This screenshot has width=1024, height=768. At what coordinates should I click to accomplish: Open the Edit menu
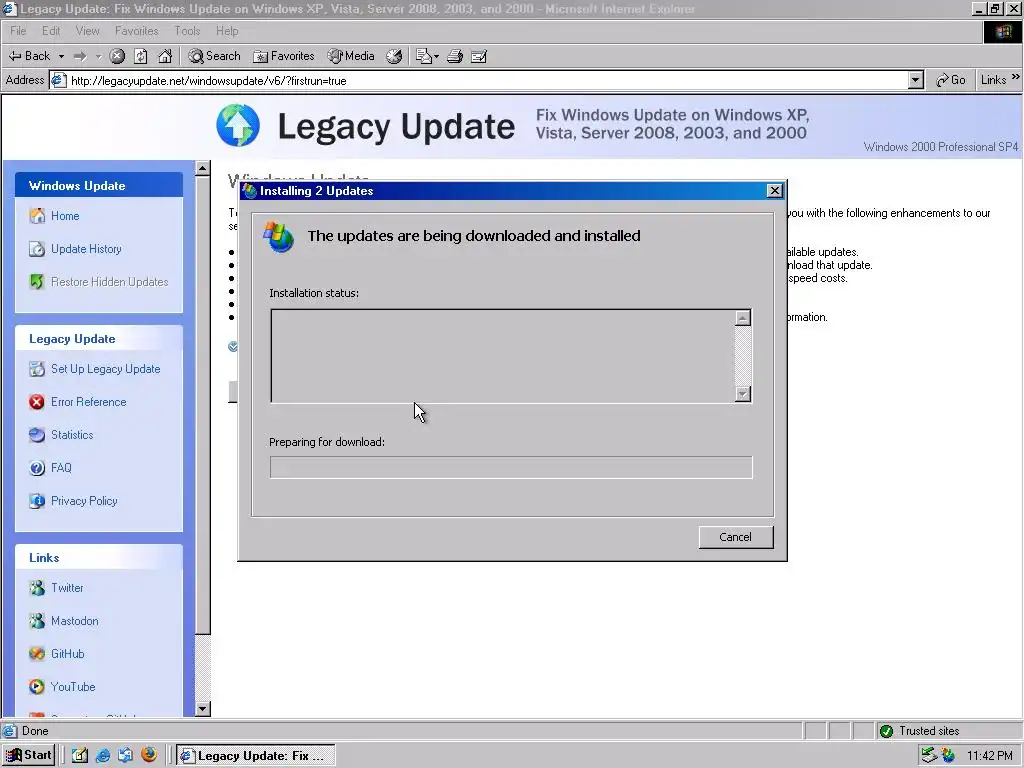coord(51,31)
